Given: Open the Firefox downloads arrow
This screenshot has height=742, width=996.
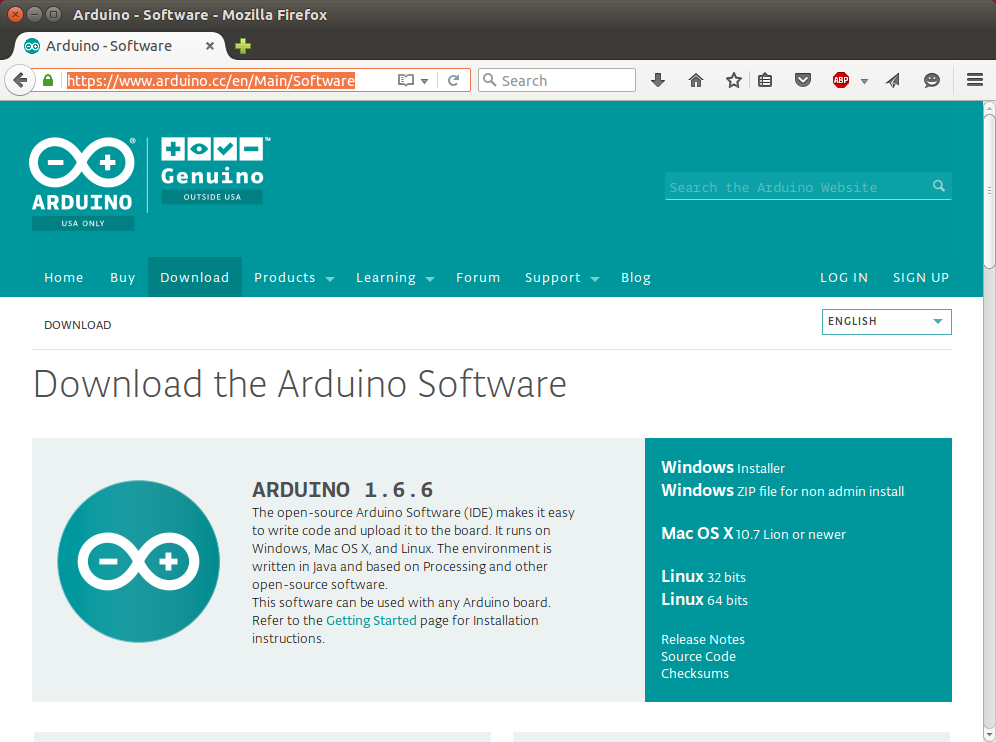Looking at the screenshot, I should tap(658, 80).
